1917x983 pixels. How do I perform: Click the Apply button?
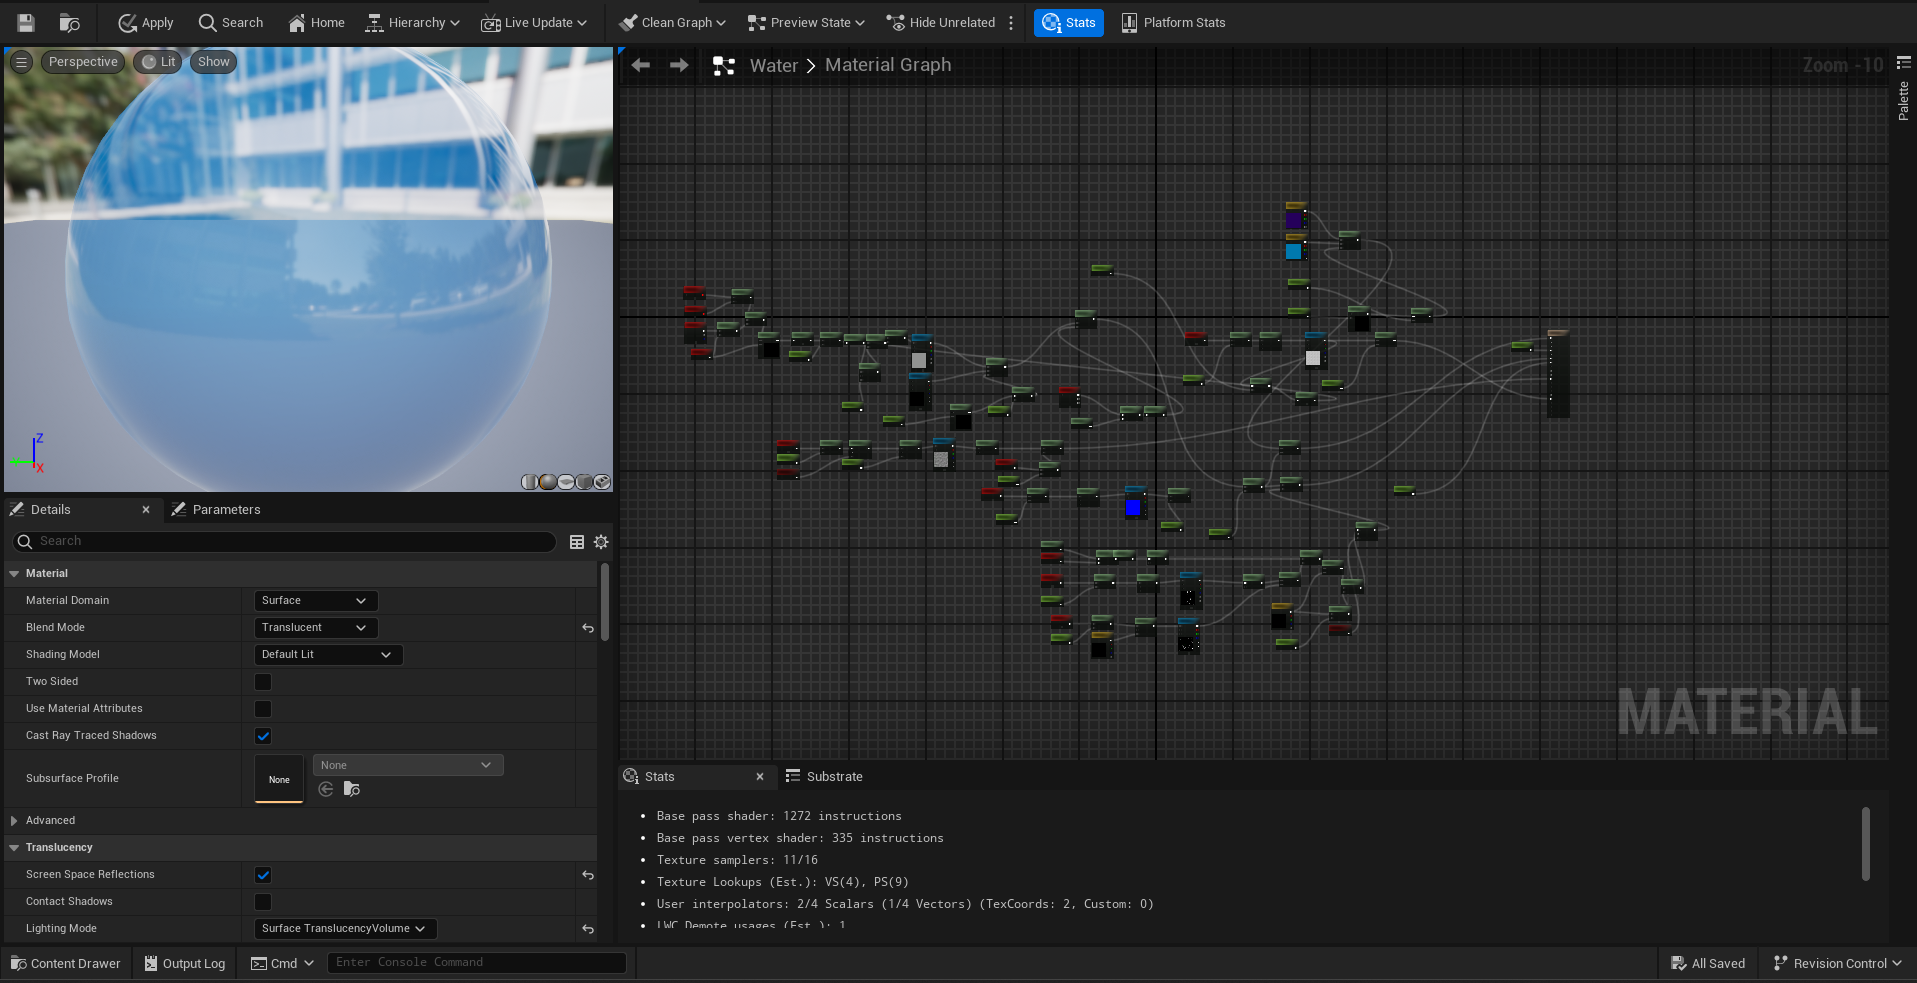pyautogui.click(x=146, y=22)
